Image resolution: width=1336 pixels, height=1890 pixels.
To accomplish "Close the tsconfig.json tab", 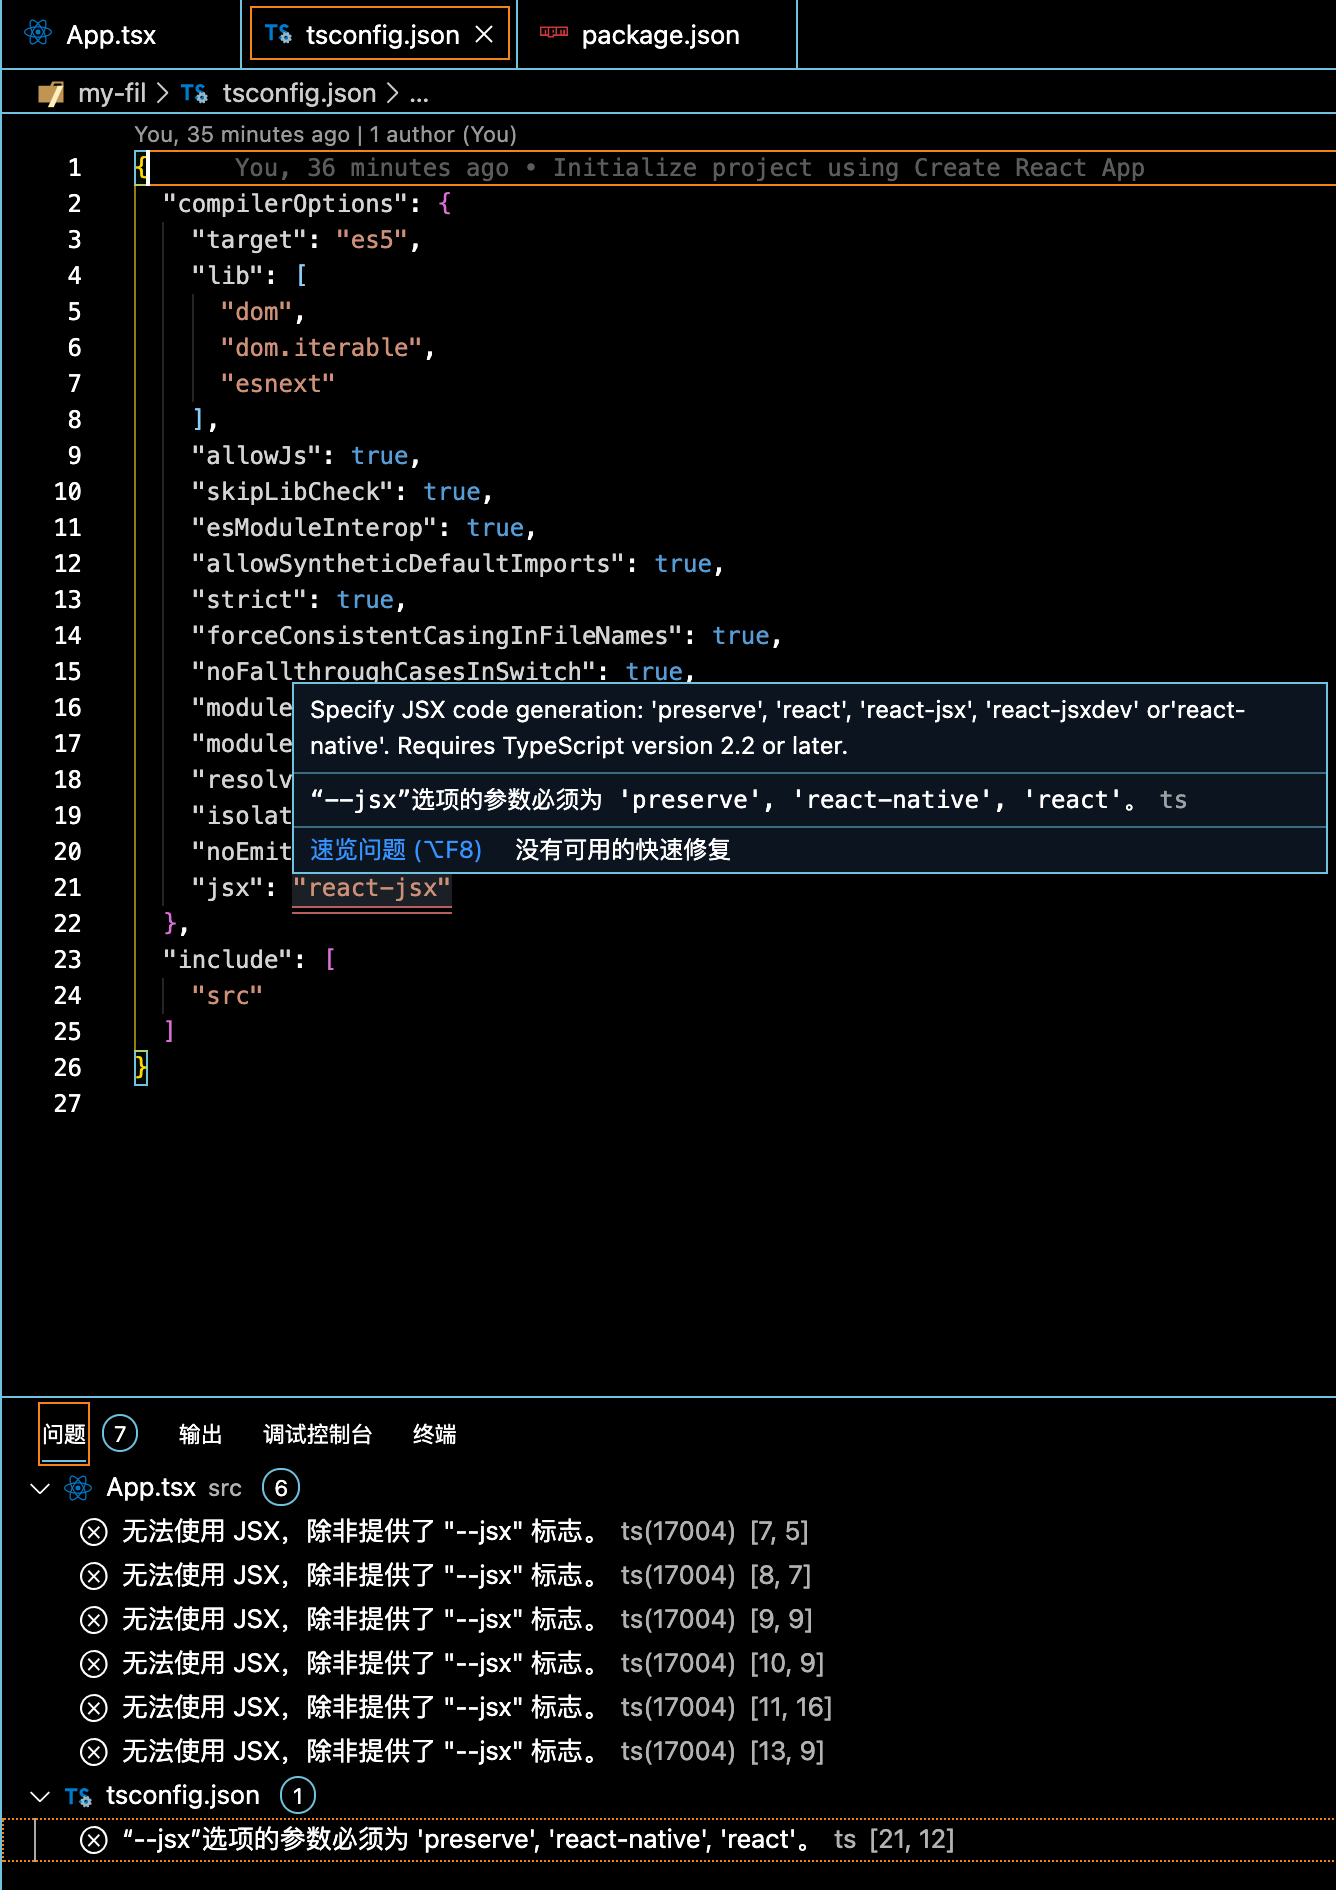I will click(x=484, y=34).
